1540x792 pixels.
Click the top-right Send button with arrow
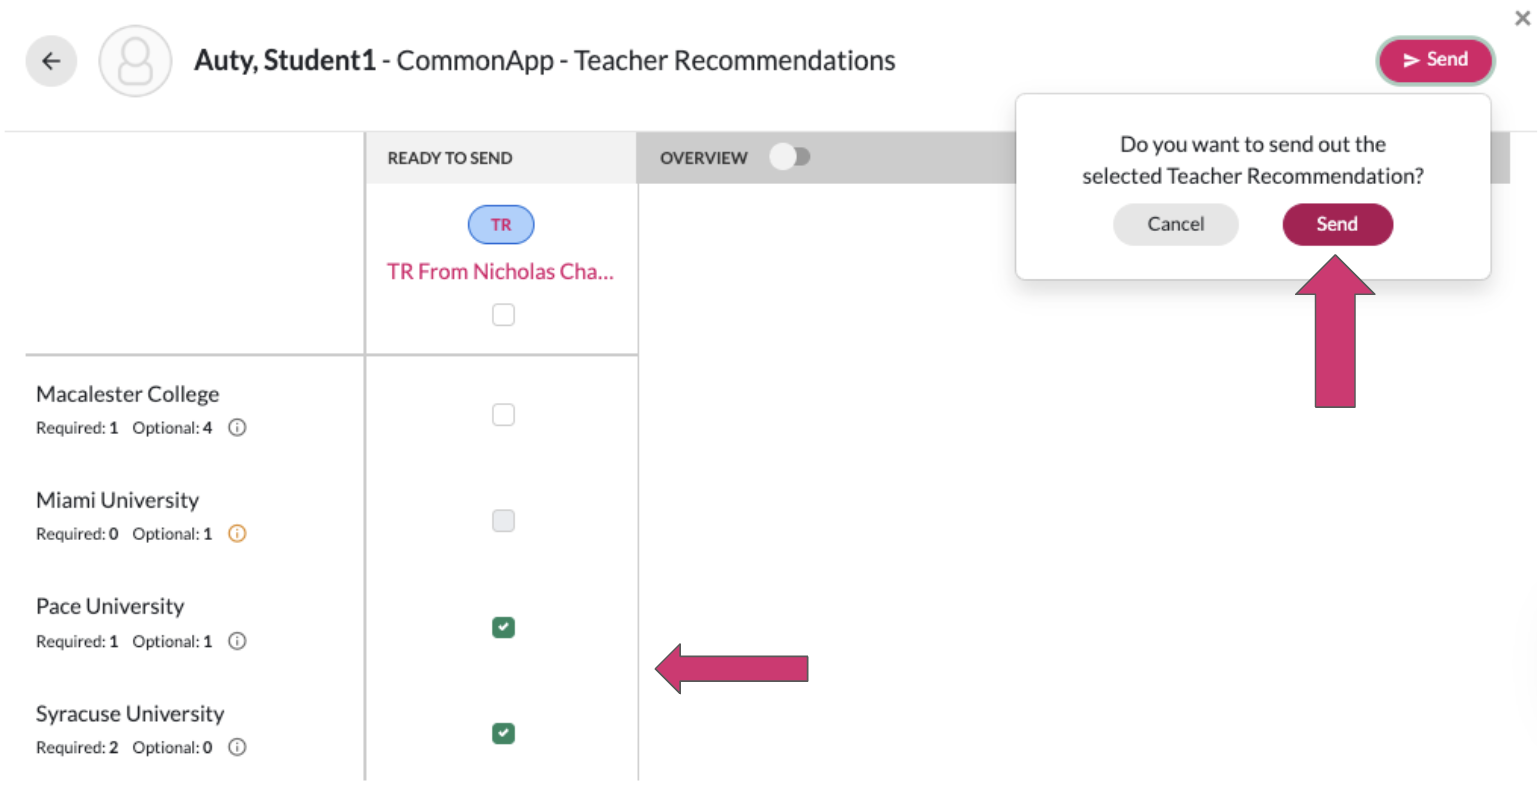[1436, 60]
